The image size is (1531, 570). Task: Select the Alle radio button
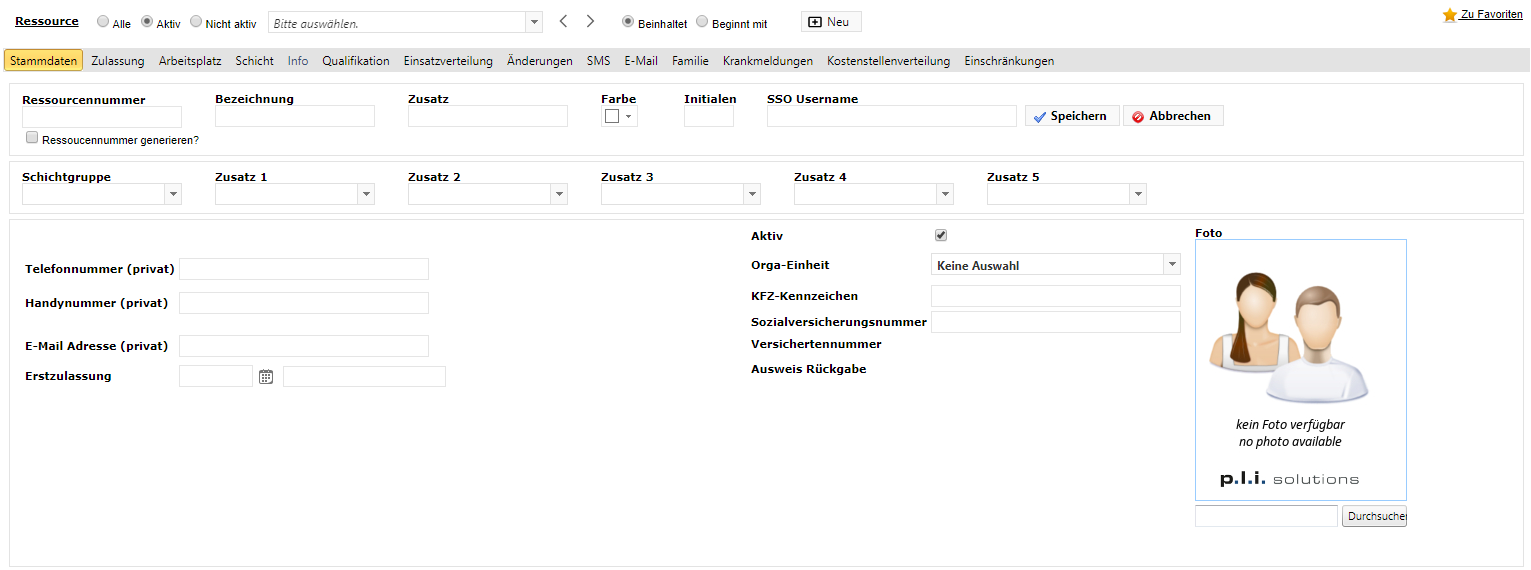click(103, 21)
